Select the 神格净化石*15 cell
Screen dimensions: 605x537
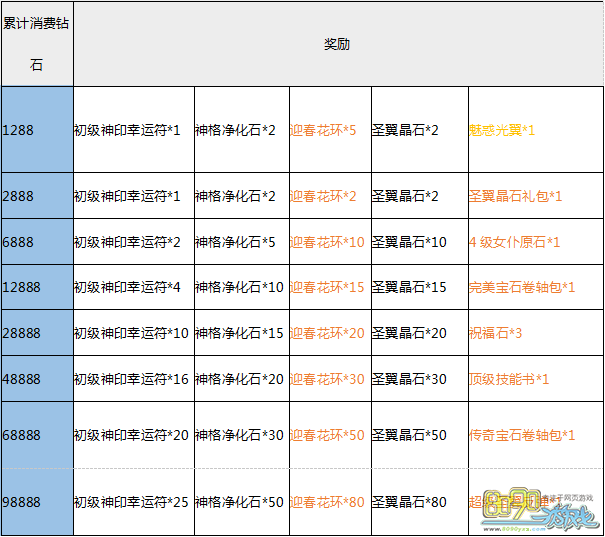(239, 332)
